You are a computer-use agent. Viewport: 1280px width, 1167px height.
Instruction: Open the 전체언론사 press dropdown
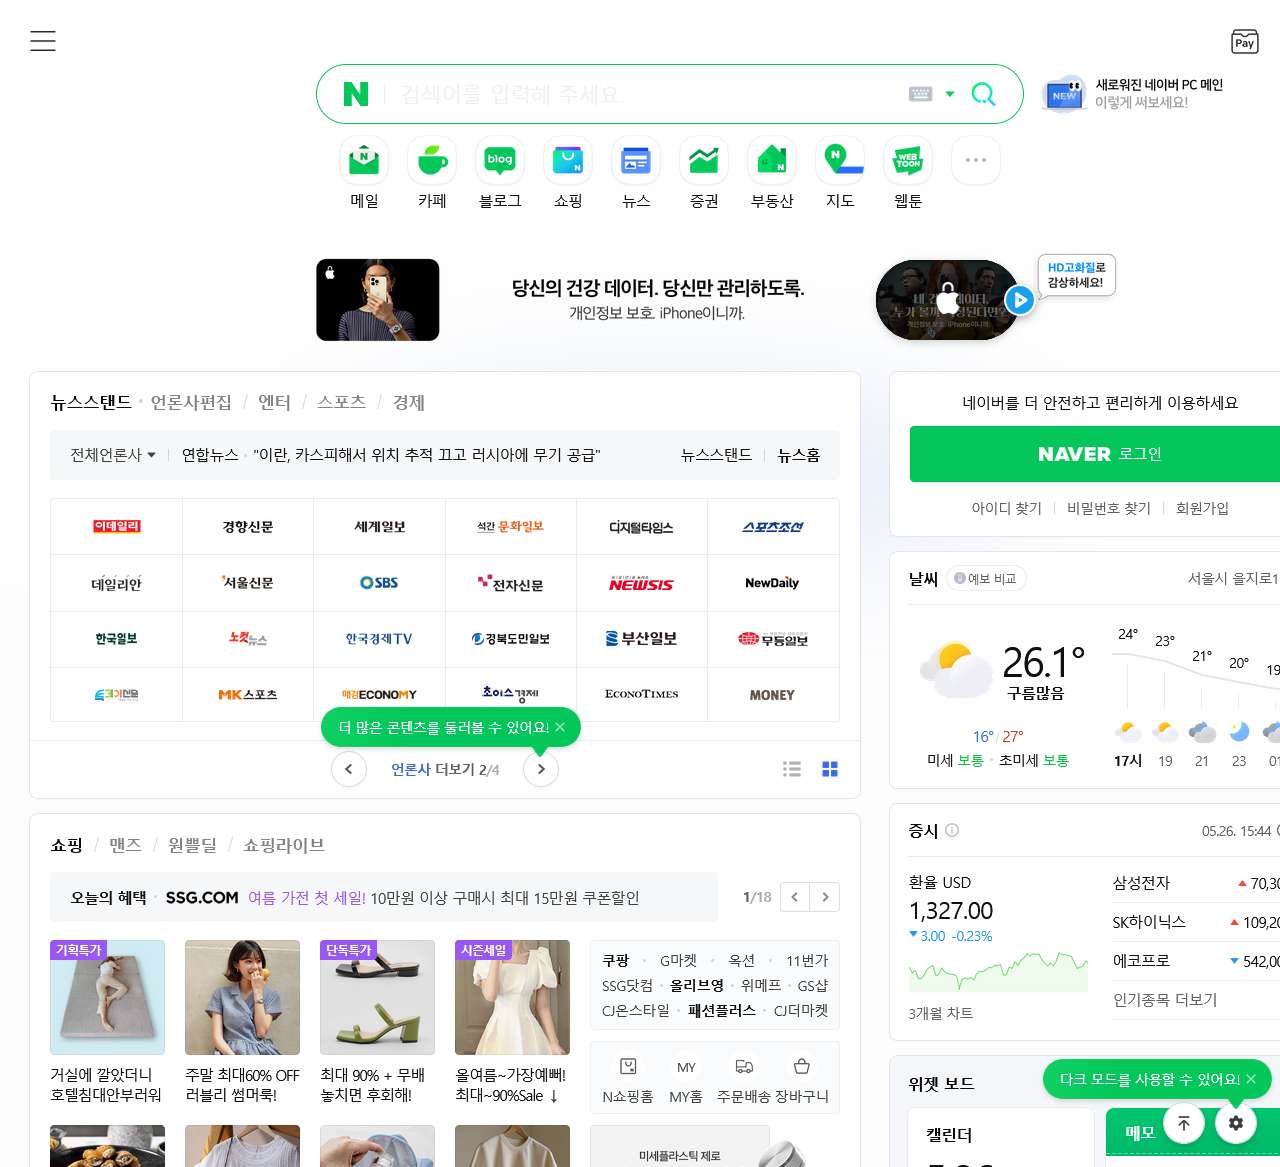[110, 454]
